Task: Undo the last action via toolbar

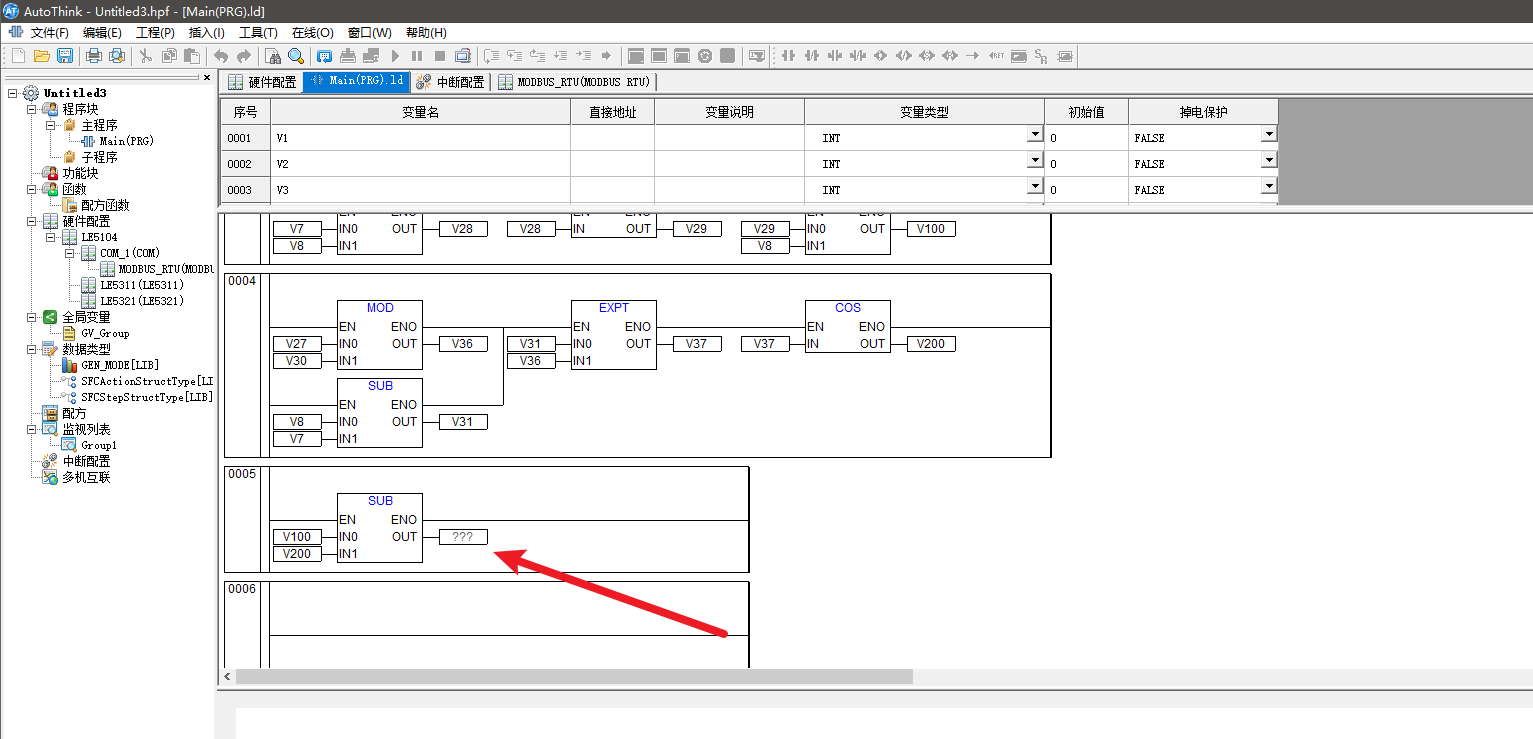Action: (221, 56)
